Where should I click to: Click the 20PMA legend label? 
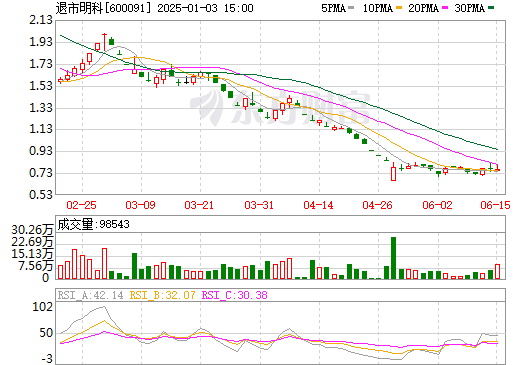point(423,8)
